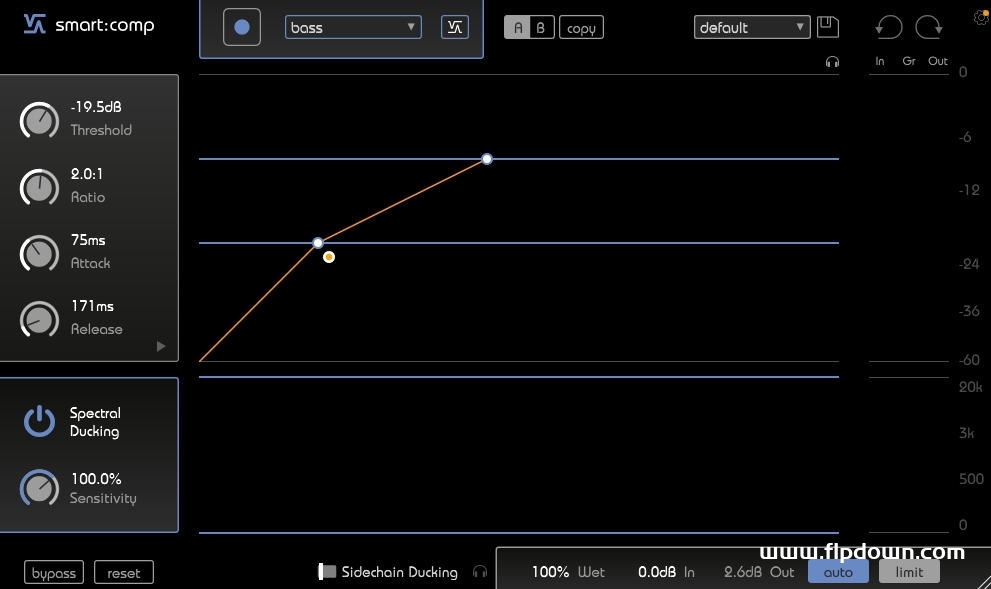Switch to state A
Viewport: 991px width, 589px height.
click(518, 28)
